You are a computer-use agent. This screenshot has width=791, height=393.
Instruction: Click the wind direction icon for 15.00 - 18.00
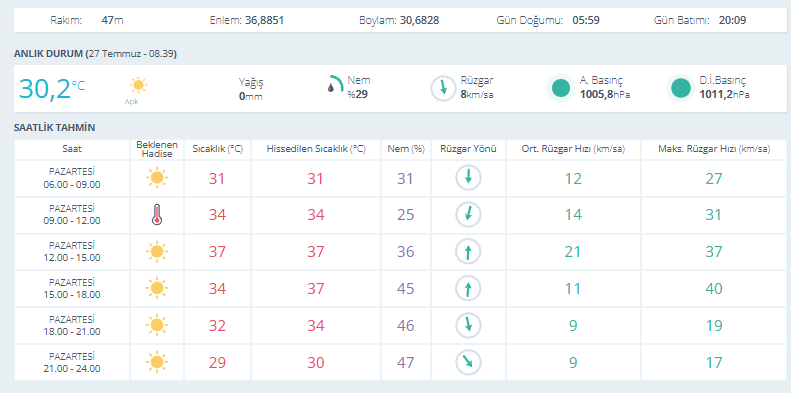469,289
